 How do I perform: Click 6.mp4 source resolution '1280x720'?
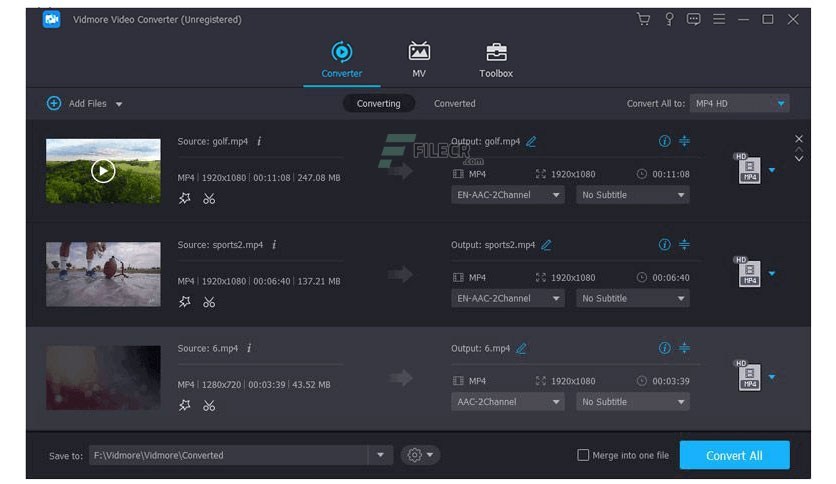tap(221, 384)
